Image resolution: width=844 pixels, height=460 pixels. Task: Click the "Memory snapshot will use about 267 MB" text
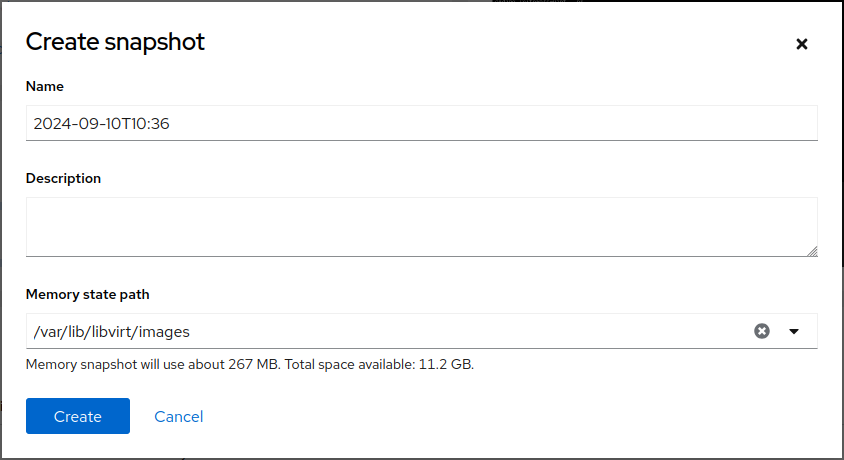(x=150, y=365)
